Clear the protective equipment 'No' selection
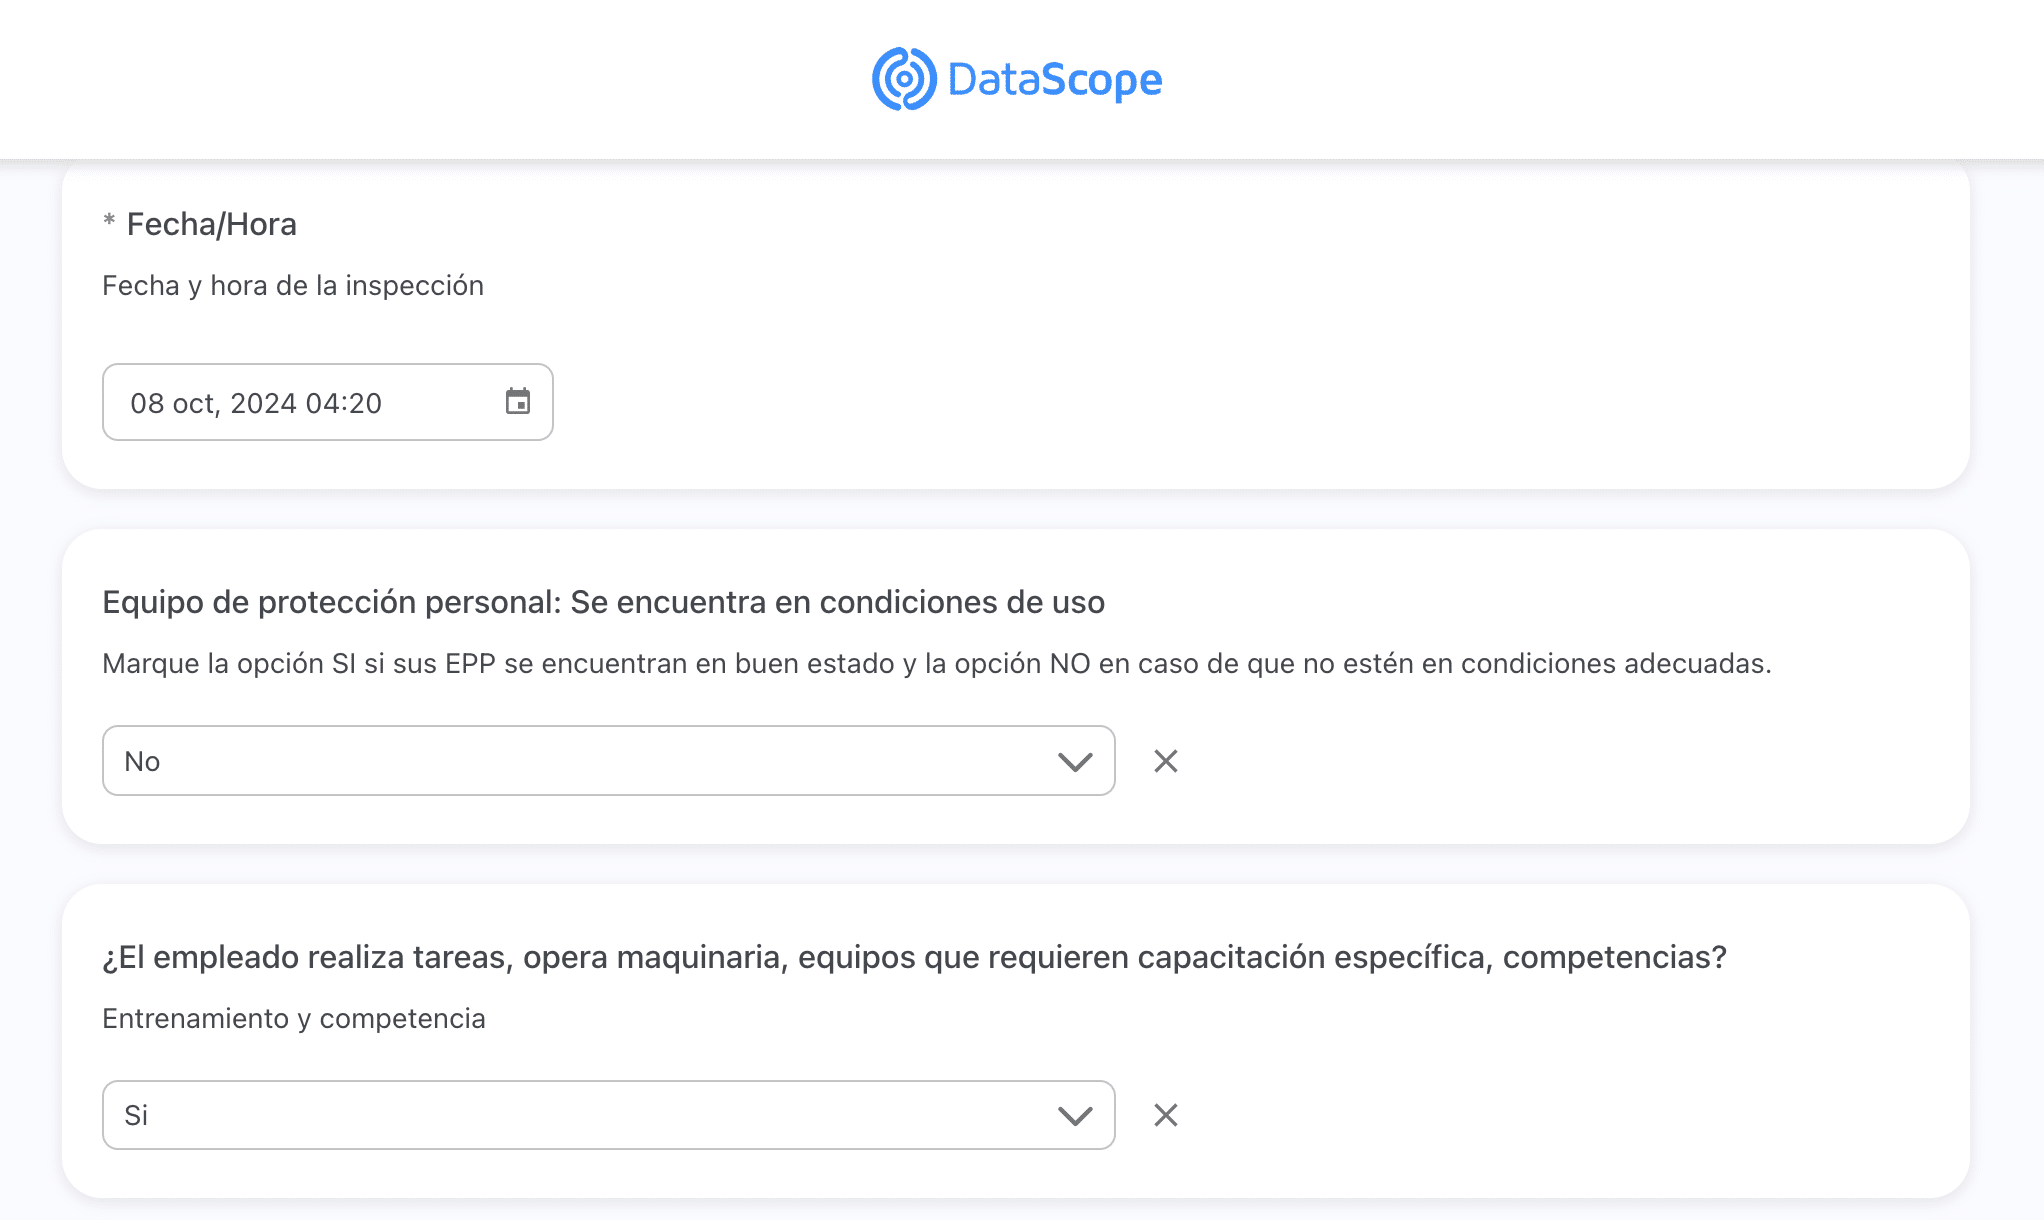The image size is (2044, 1220). pos(1165,761)
